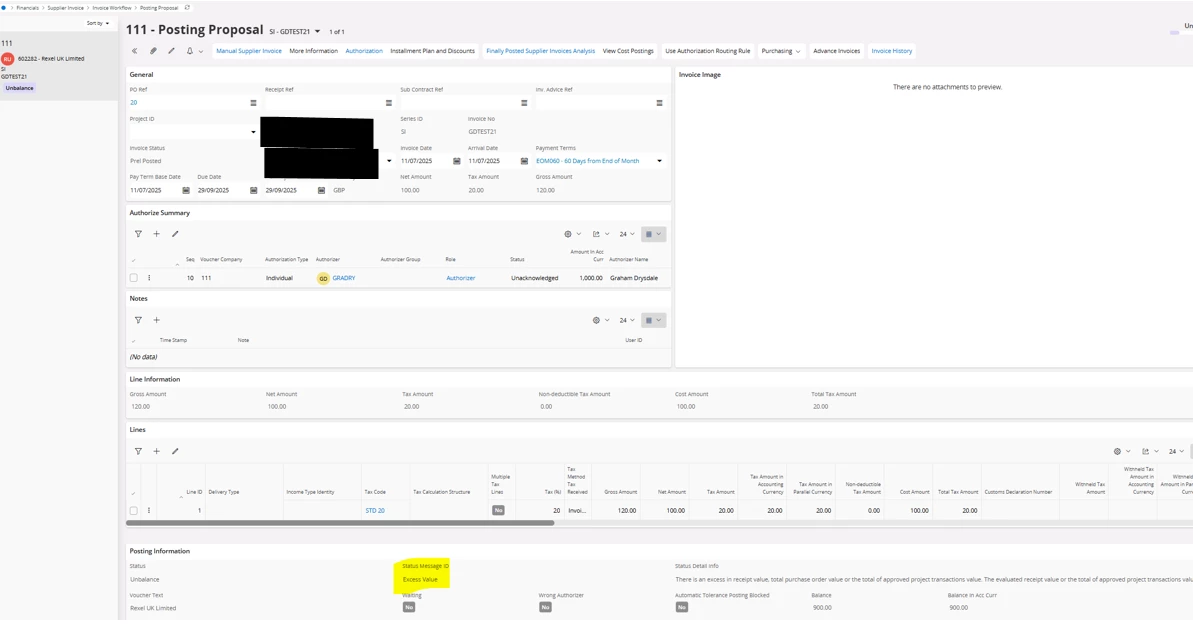Open More Information command
1193x627 pixels.
313,51
